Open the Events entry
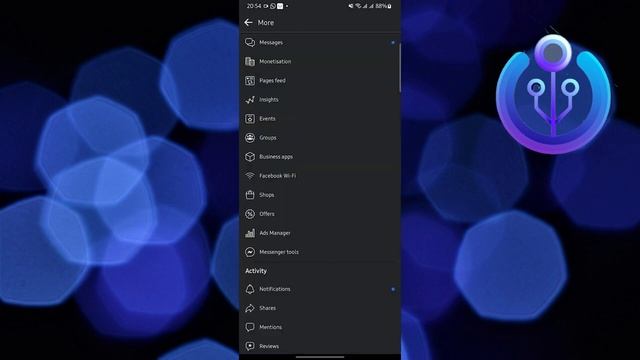640x360 pixels. point(267,119)
